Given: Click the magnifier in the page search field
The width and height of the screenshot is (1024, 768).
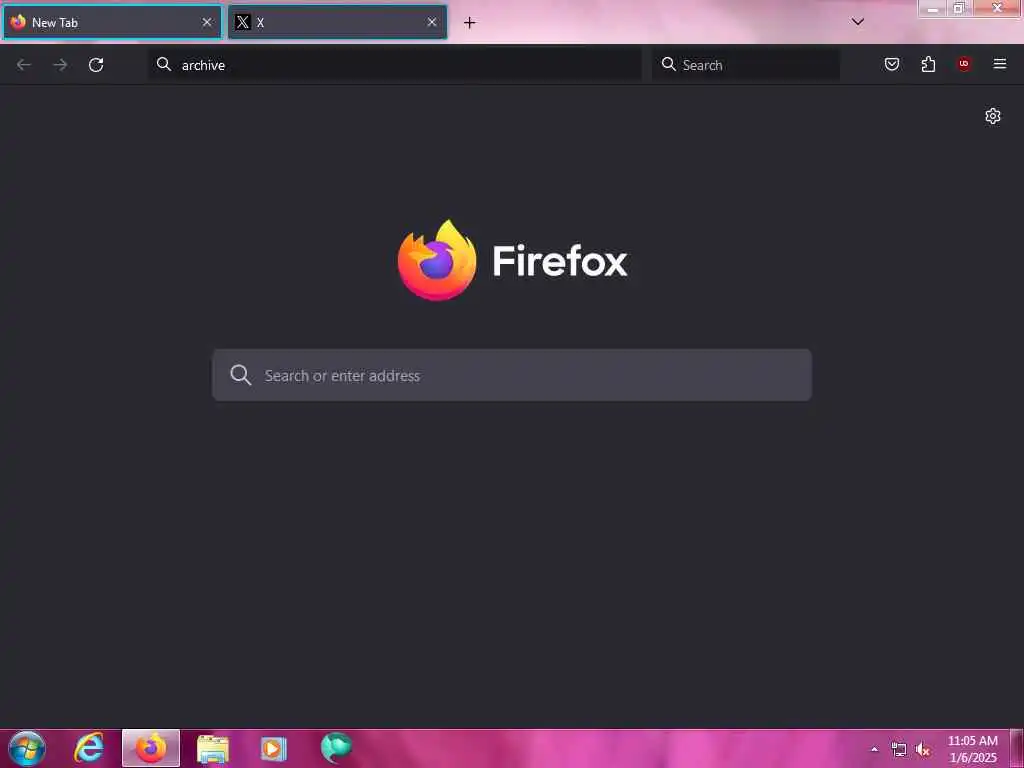Looking at the screenshot, I should pyautogui.click(x=240, y=375).
